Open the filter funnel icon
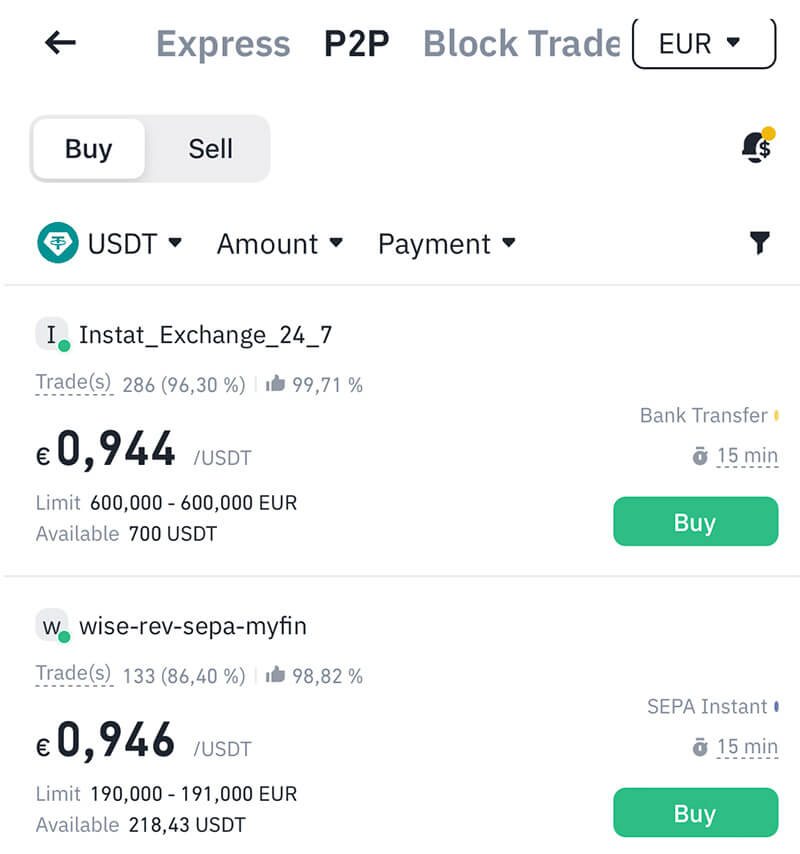Image resolution: width=800 pixels, height=854 pixels. tap(760, 243)
